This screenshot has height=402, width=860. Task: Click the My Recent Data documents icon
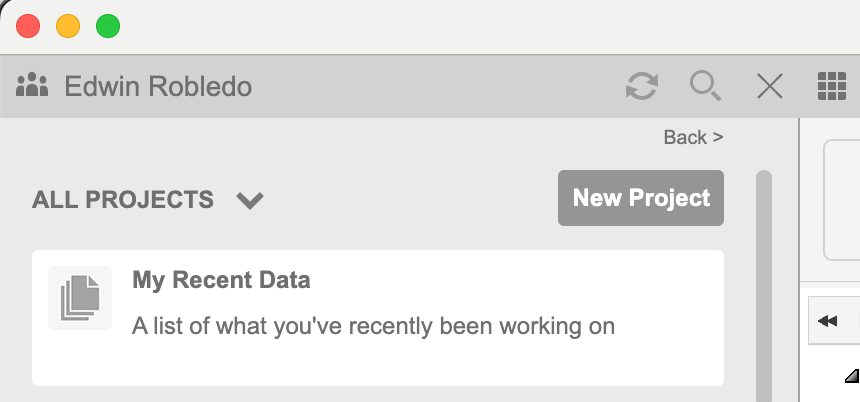coord(80,298)
